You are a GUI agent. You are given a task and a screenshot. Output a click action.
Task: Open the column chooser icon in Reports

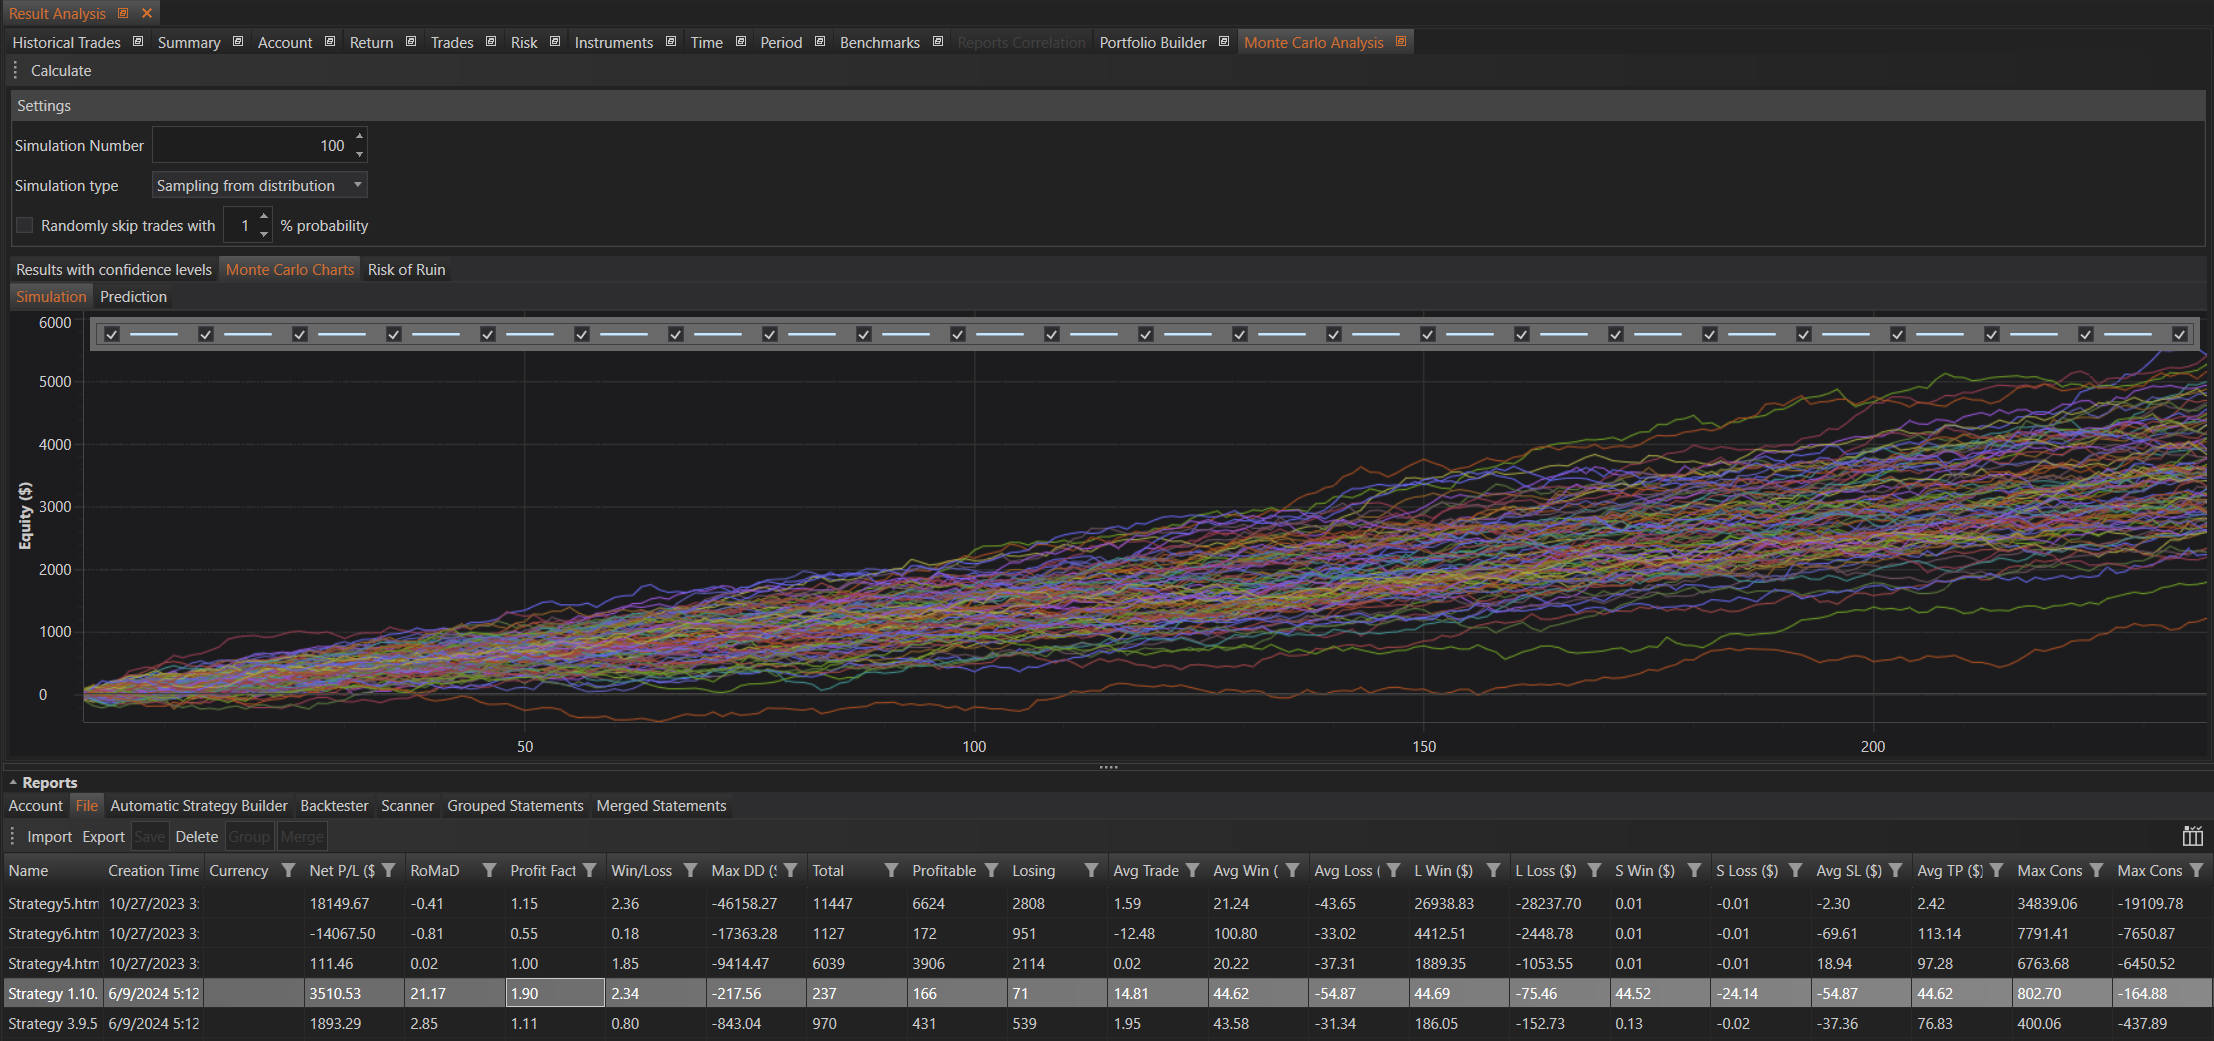[x=2192, y=836]
